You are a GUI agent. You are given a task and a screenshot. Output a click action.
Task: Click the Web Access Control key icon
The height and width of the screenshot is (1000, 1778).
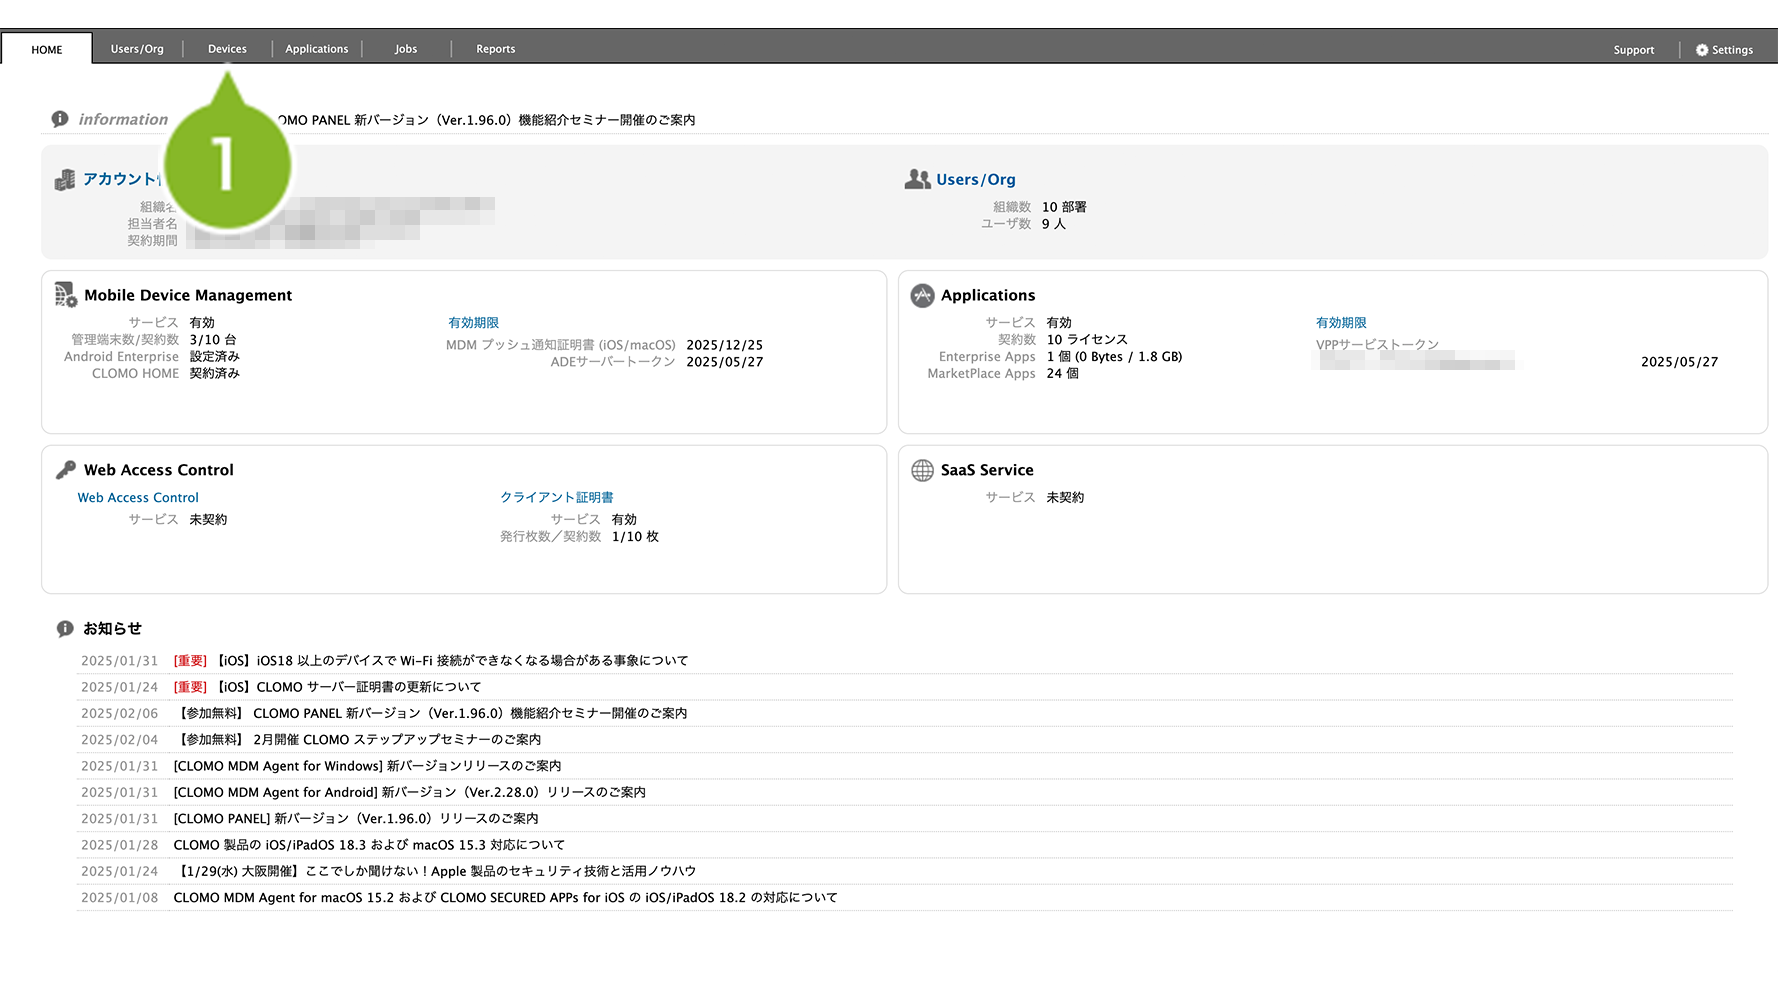click(x=66, y=470)
